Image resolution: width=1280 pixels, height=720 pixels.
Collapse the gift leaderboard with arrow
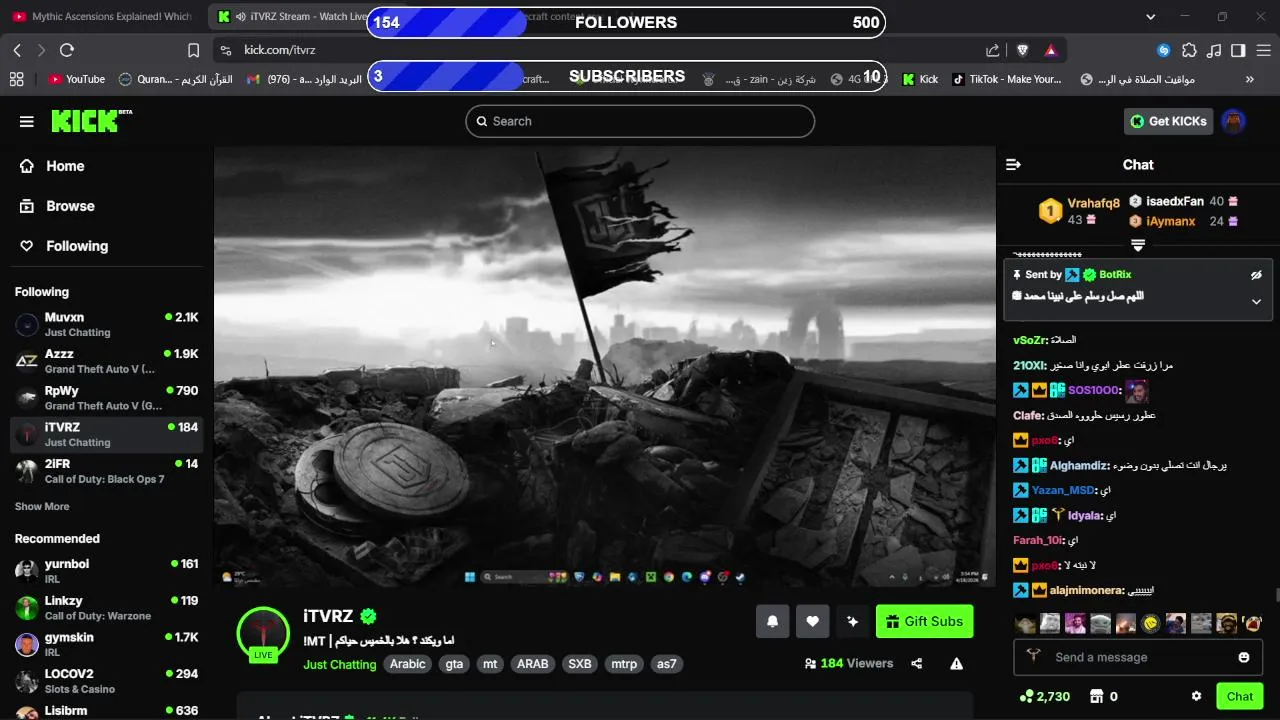tap(1138, 245)
